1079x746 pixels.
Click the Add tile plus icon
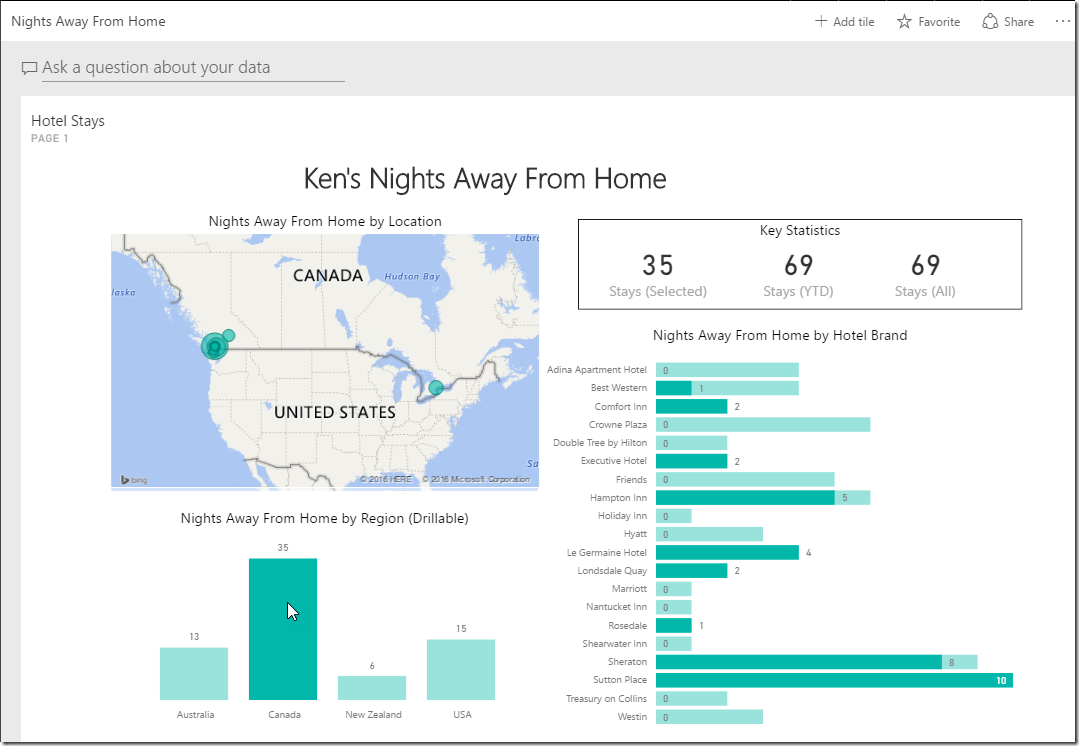(x=820, y=21)
